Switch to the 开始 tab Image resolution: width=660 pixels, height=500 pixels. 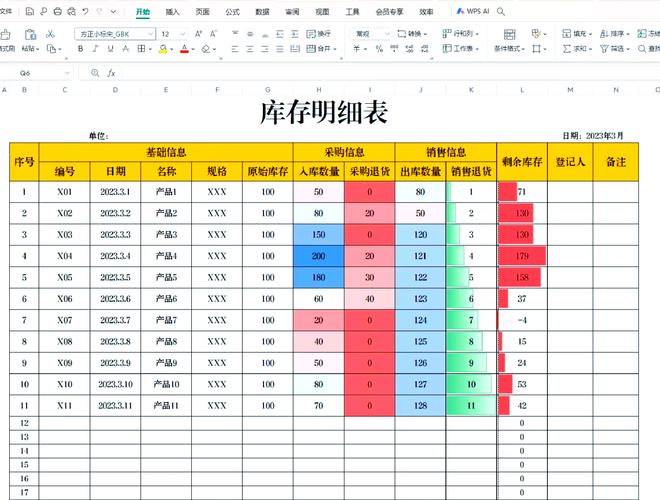click(x=143, y=12)
